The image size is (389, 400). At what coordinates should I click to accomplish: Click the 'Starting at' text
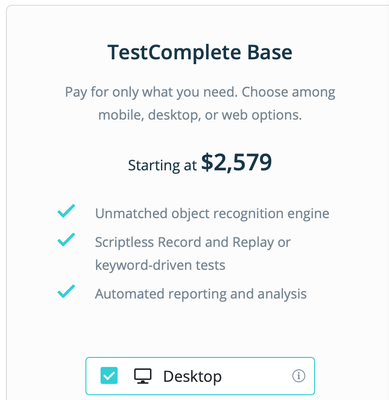click(162, 165)
